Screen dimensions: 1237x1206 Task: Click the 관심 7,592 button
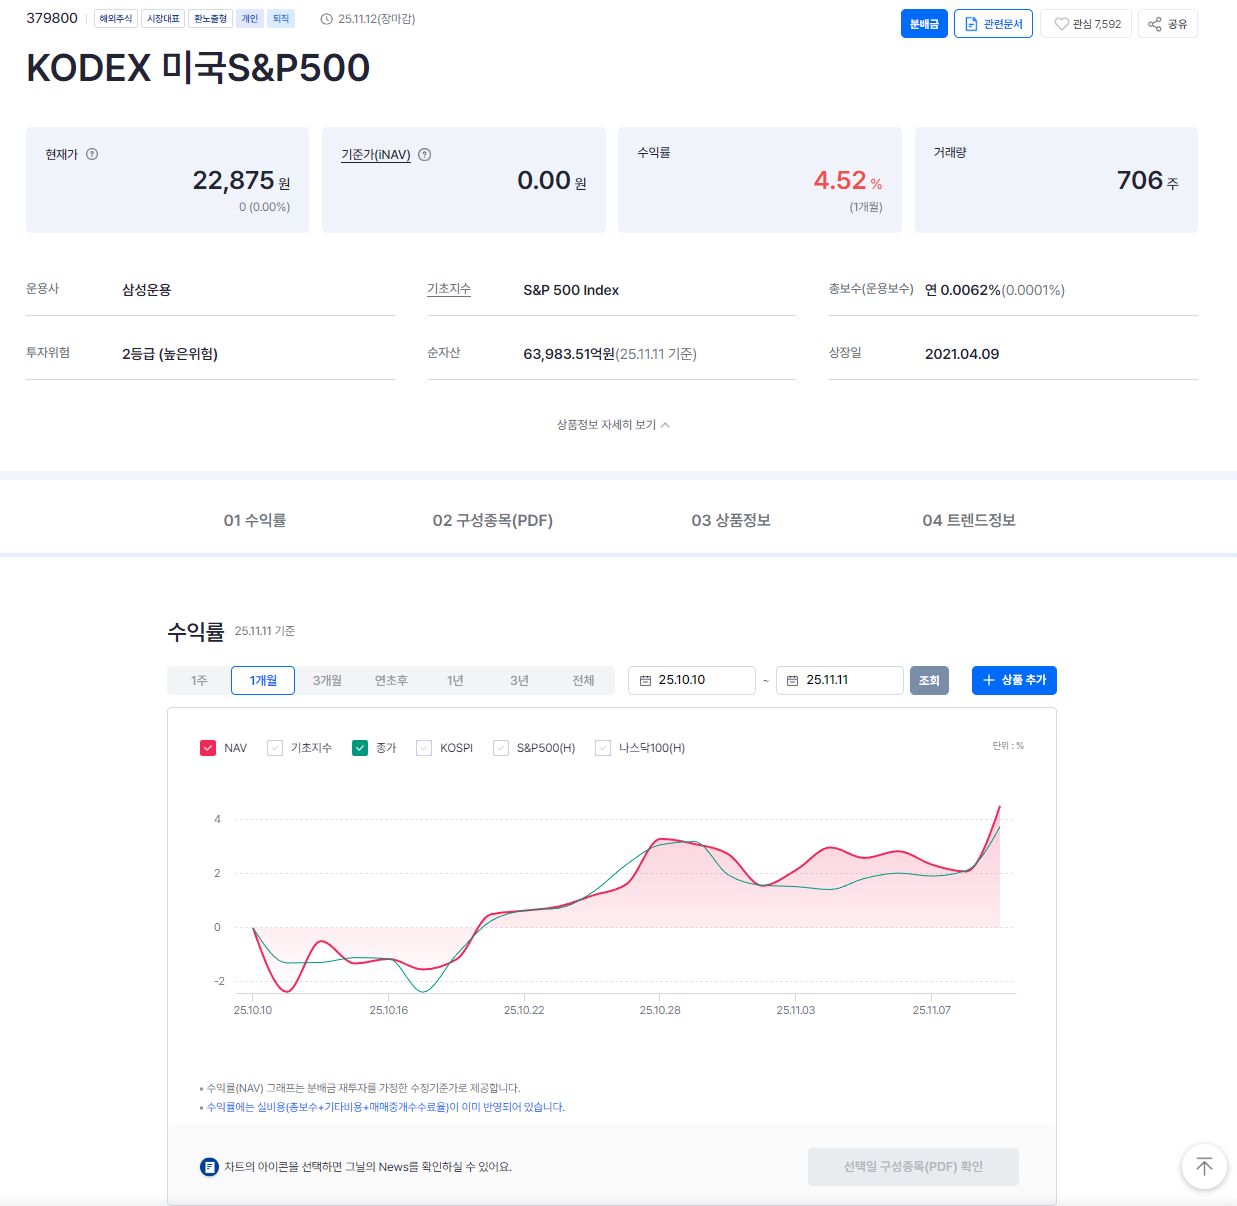[x=1086, y=24]
